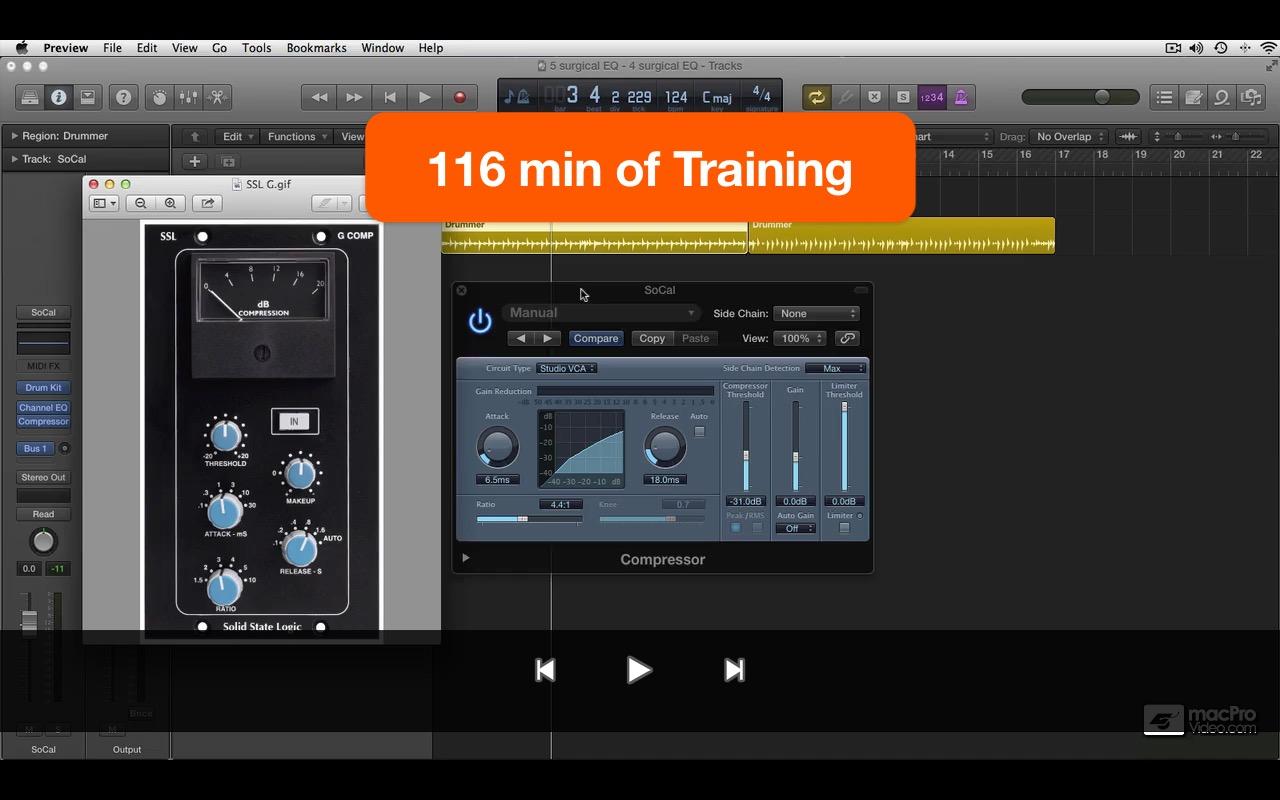Open the Circuit Type Studio VCA dropdown
1280x800 pixels.
pos(566,368)
